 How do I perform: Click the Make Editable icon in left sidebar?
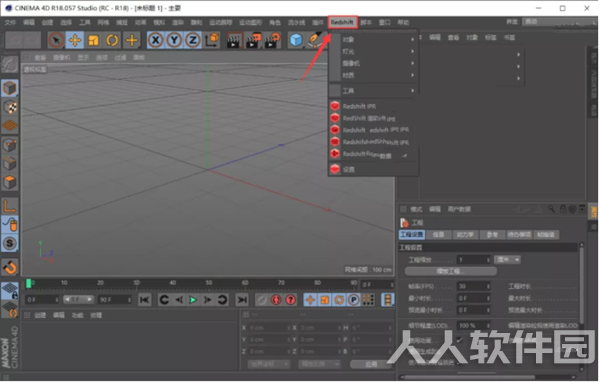pos(10,64)
